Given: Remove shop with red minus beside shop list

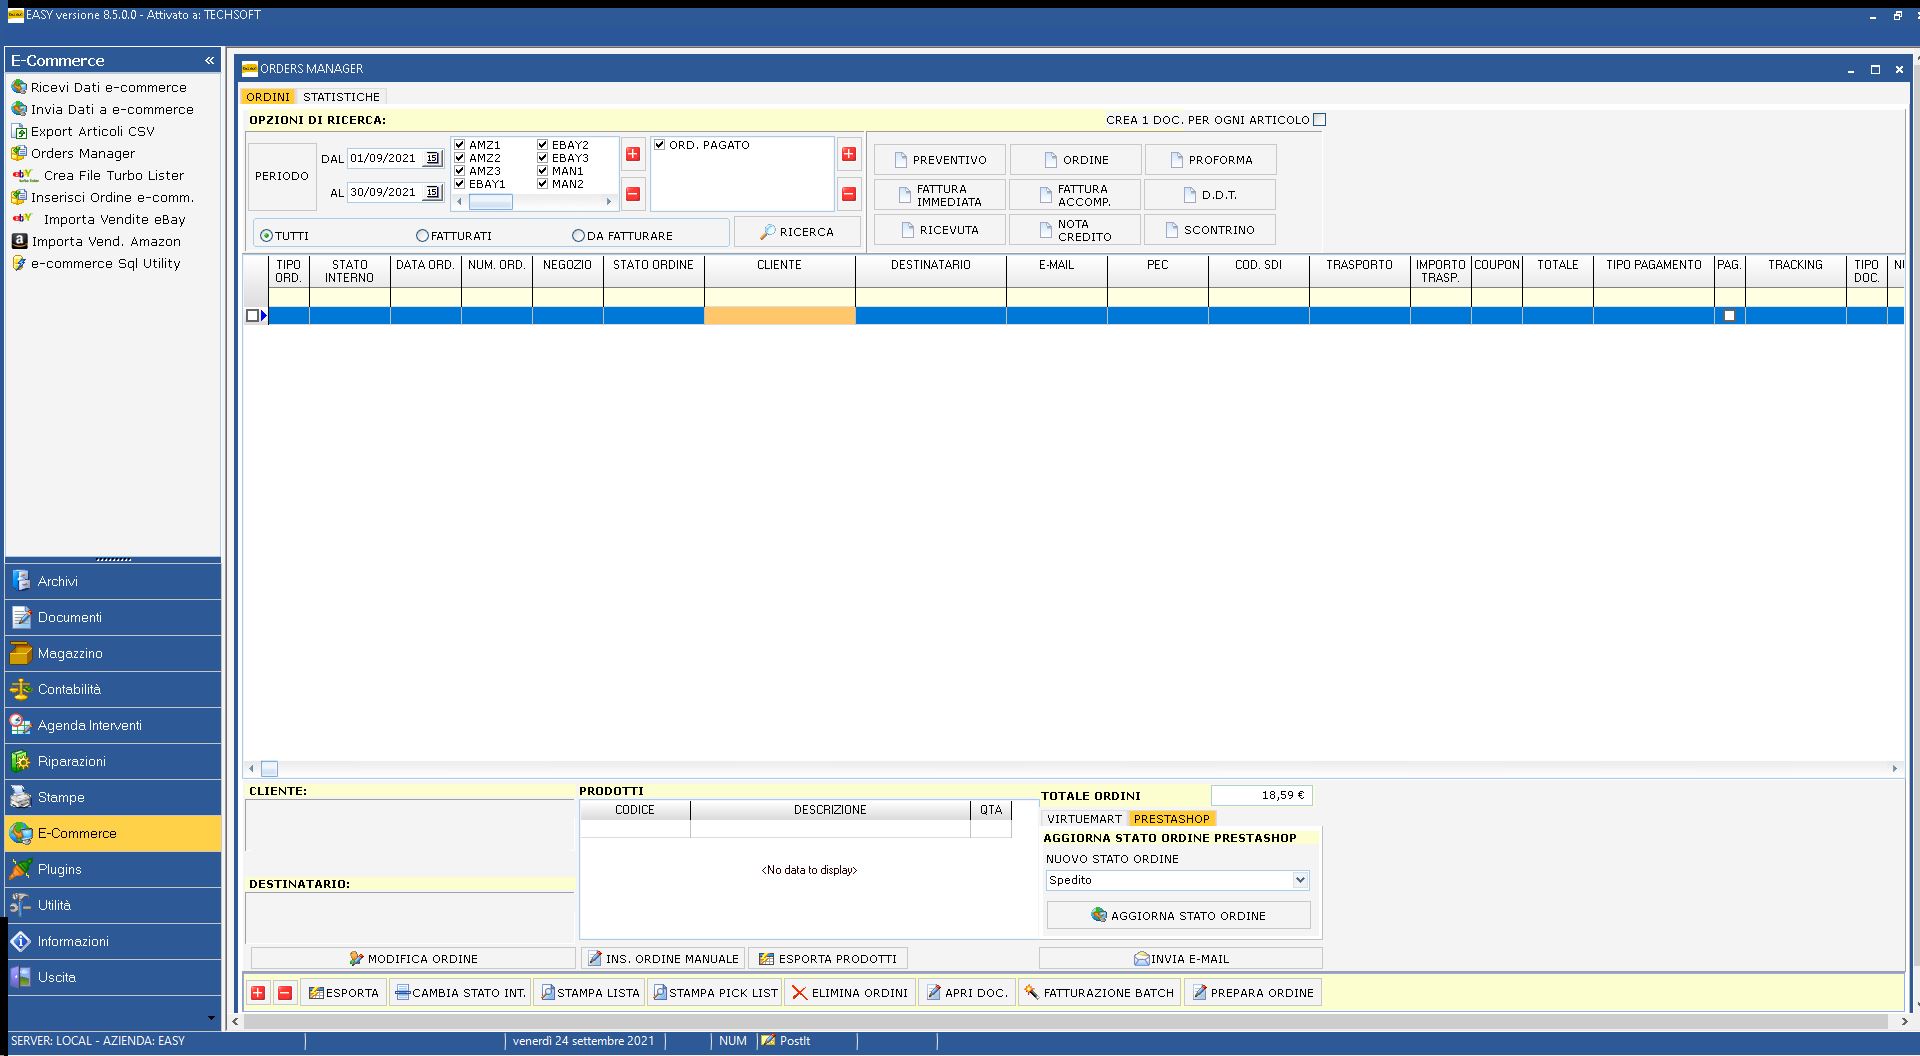Looking at the screenshot, I should (633, 194).
